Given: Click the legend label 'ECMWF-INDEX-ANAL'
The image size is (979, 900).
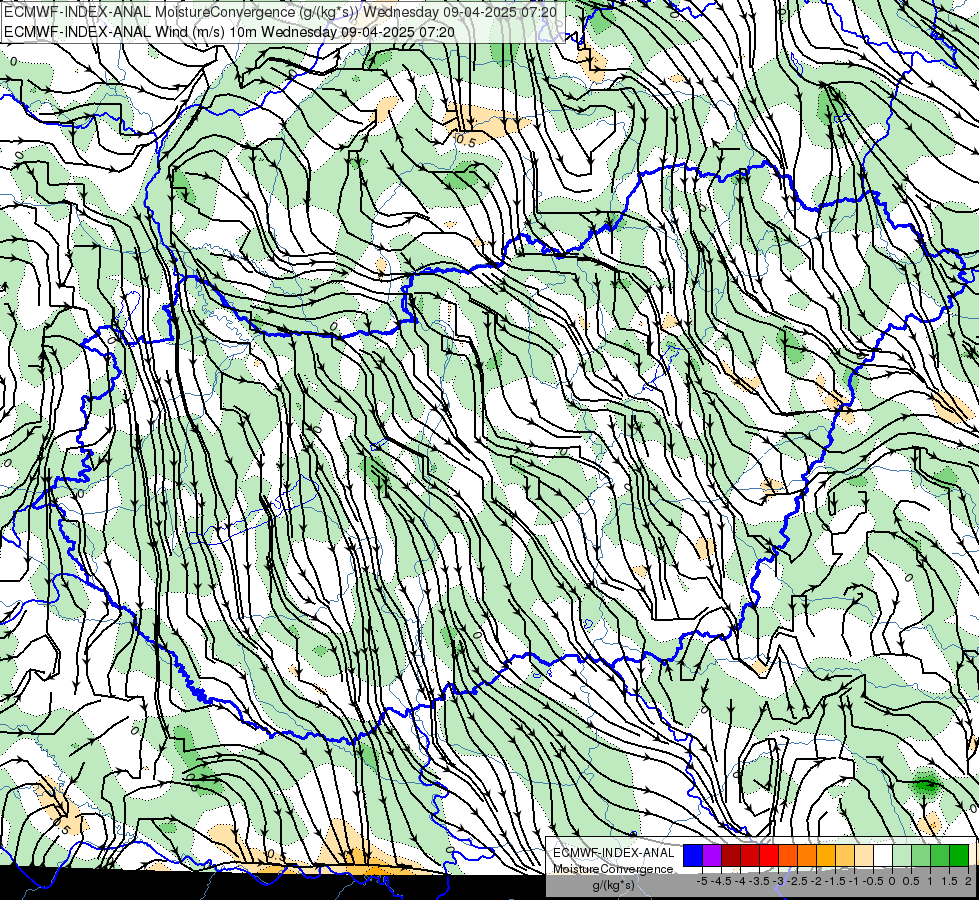Looking at the screenshot, I should click(x=613, y=853).
